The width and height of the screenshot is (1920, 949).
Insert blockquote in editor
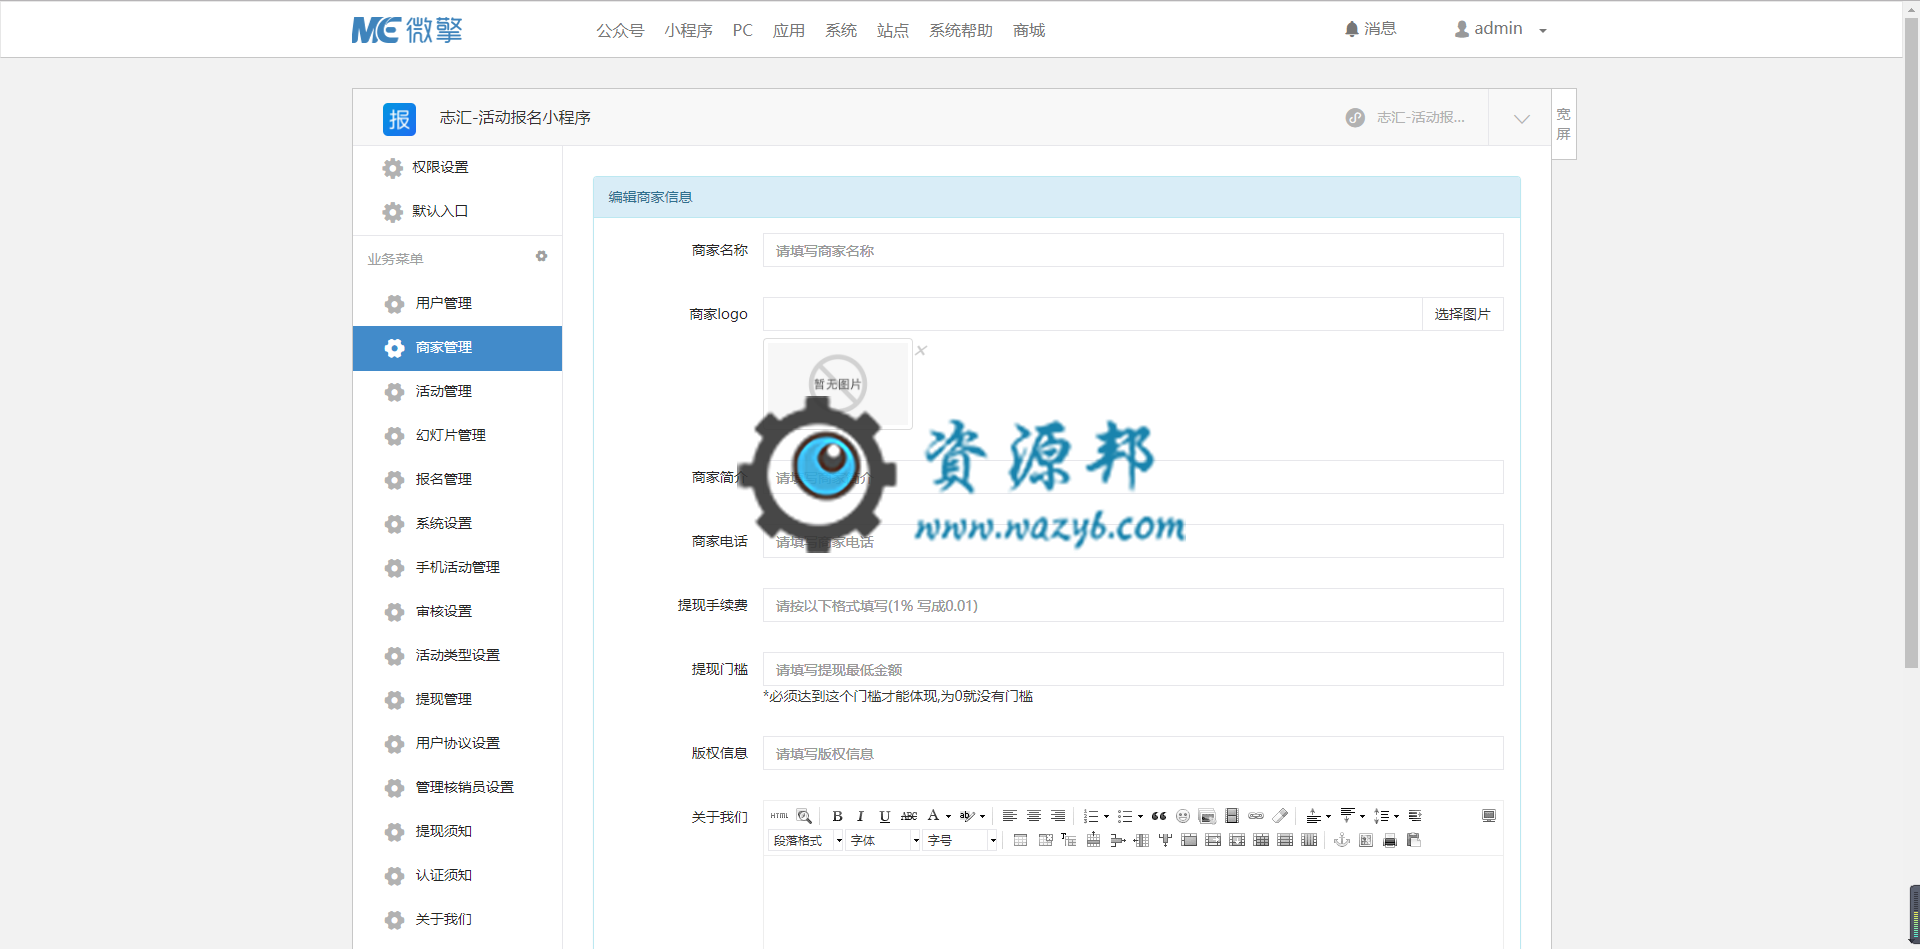(x=1159, y=816)
